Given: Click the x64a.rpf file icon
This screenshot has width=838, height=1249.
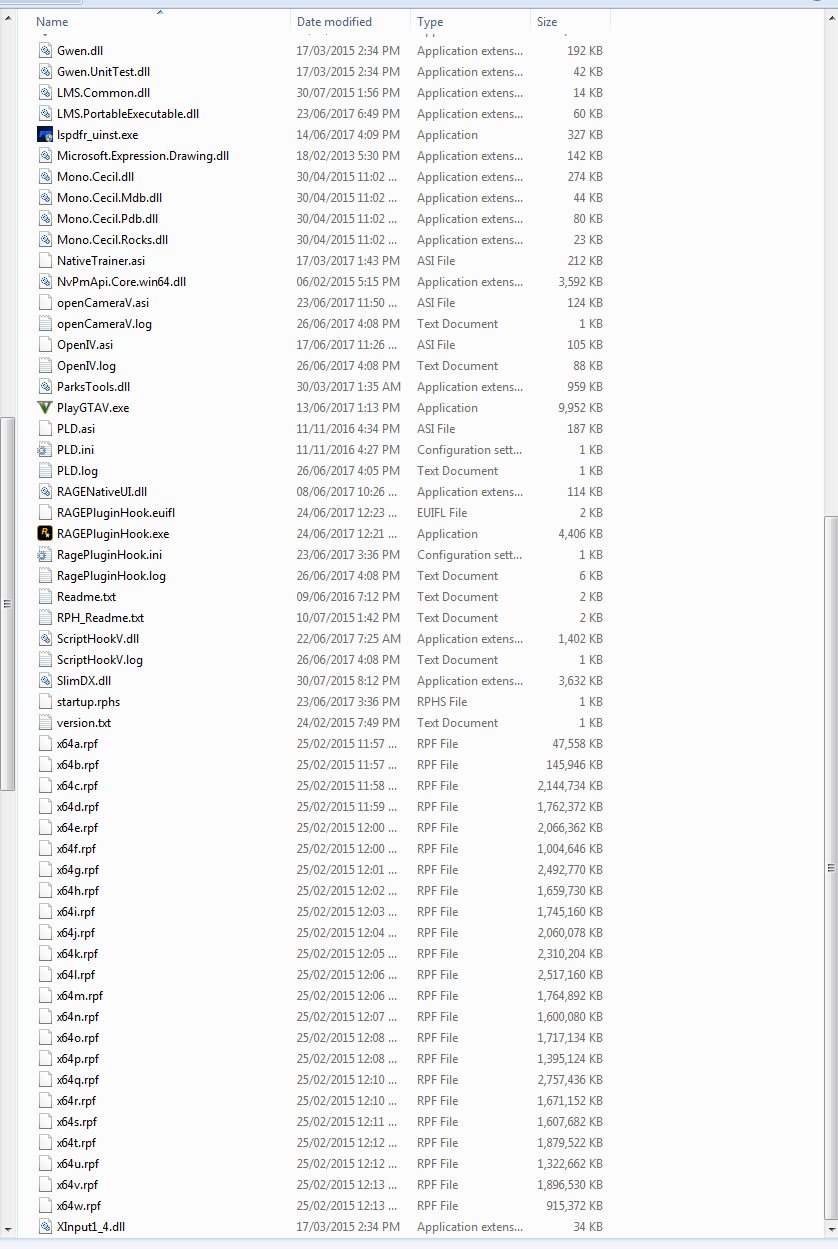Looking at the screenshot, I should coord(44,743).
